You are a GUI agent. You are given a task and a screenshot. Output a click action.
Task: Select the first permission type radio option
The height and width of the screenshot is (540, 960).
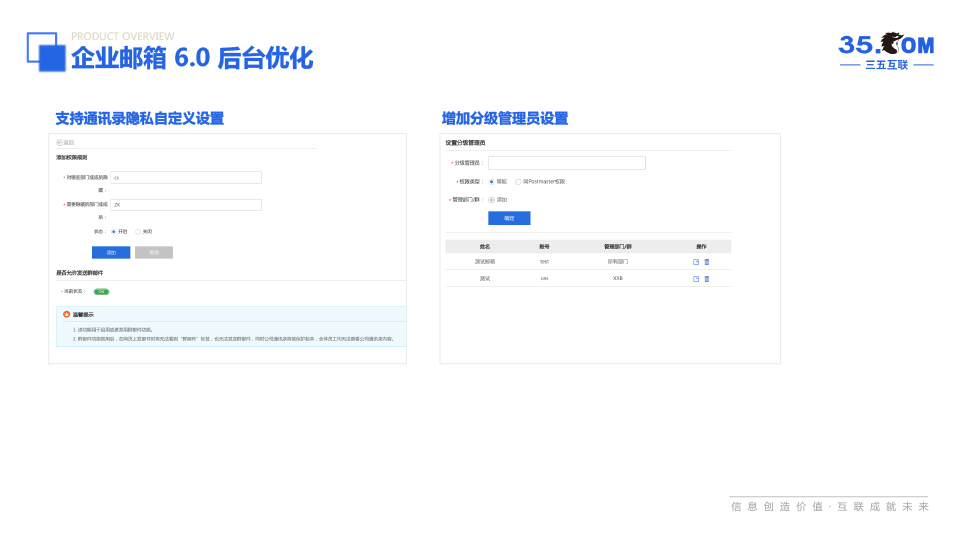(x=491, y=181)
